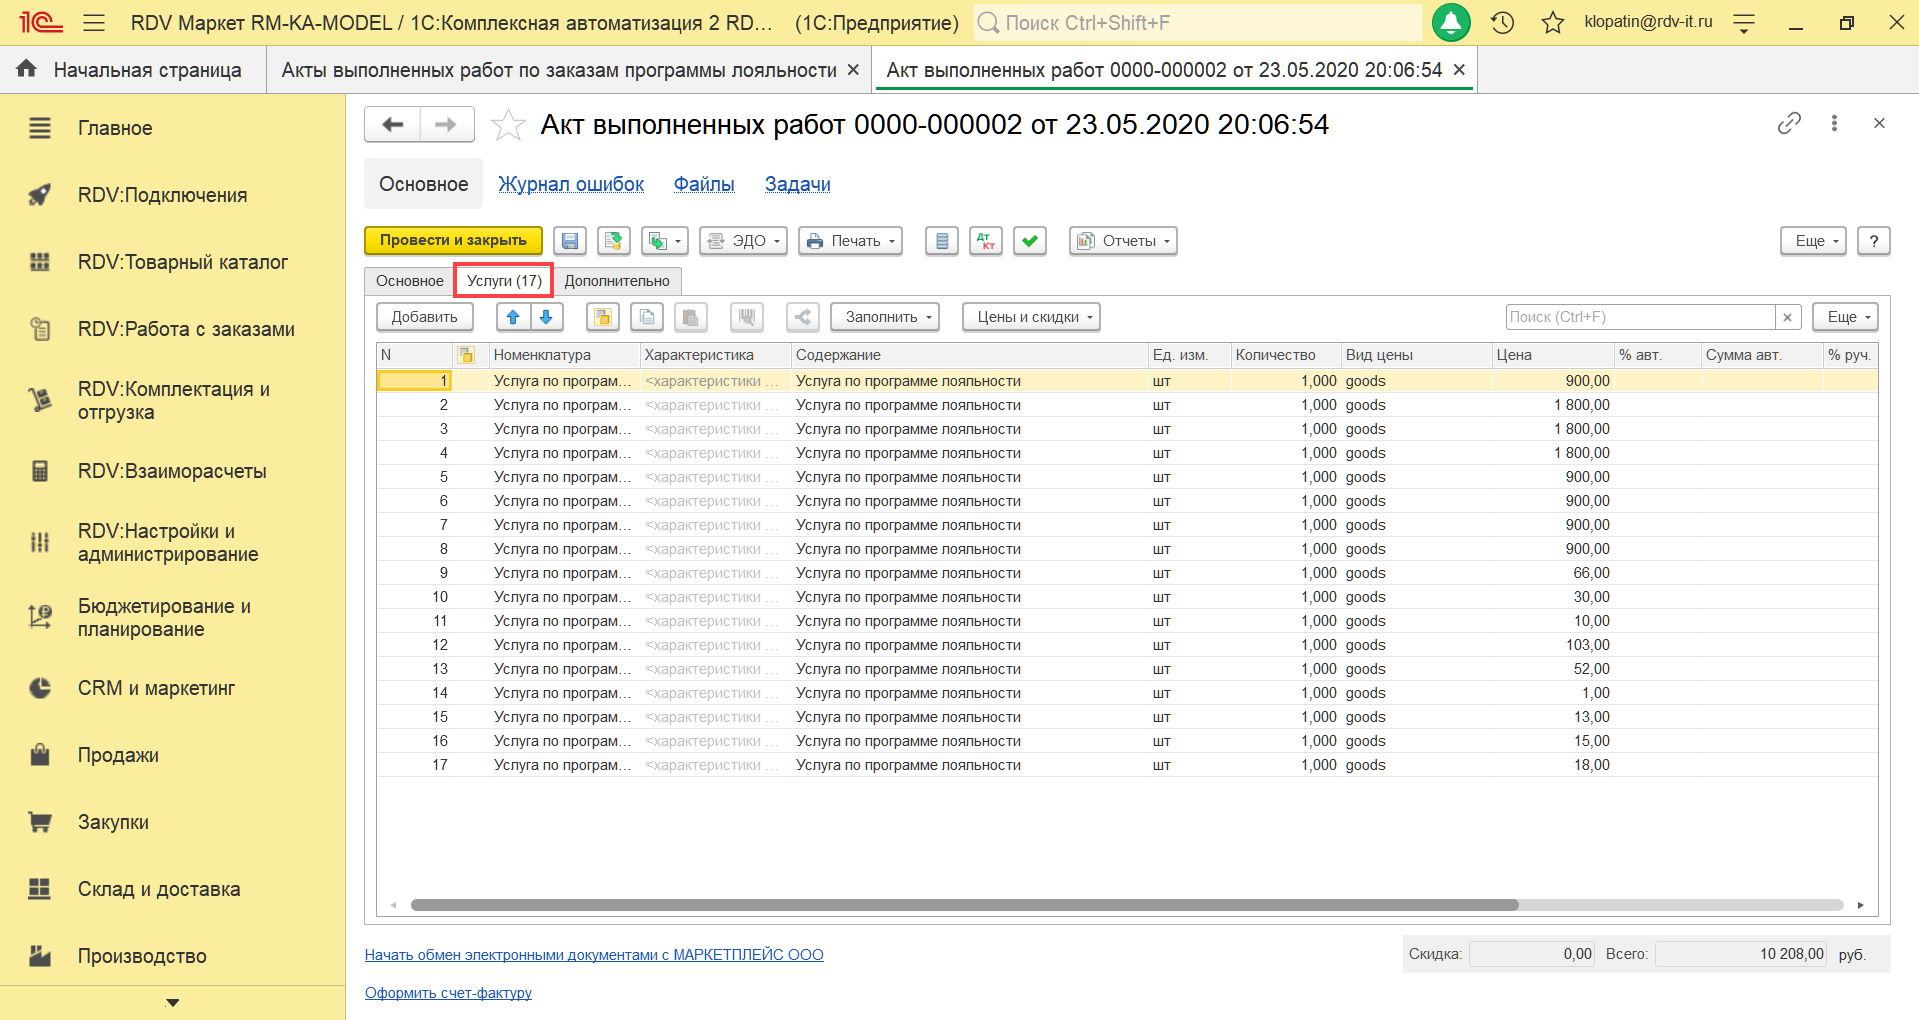Add document to favorites with star icon
1919x1020 pixels.
pos(508,125)
